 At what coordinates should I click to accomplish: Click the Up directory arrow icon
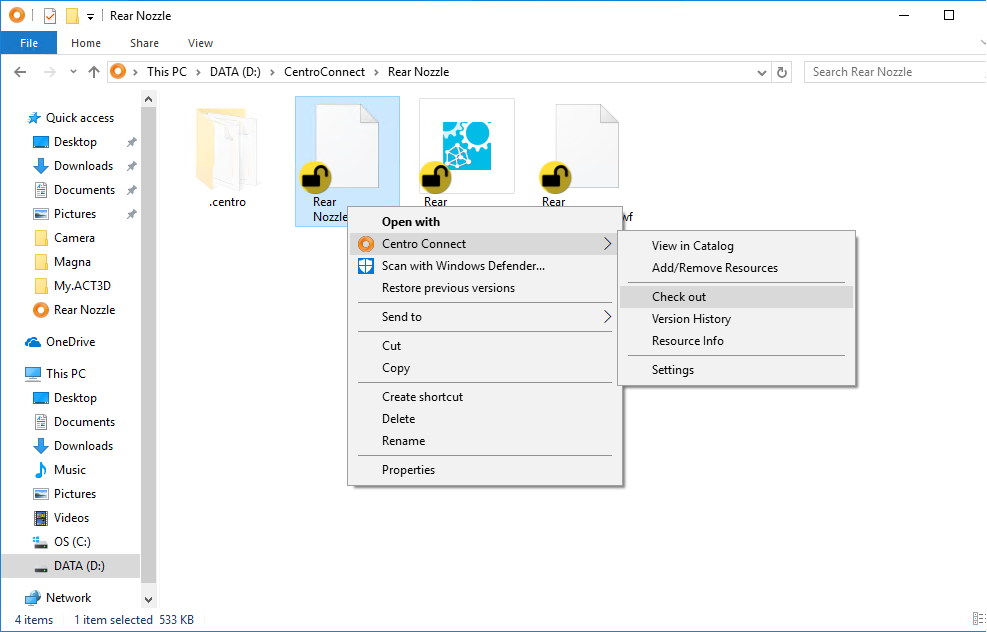point(94,72)
